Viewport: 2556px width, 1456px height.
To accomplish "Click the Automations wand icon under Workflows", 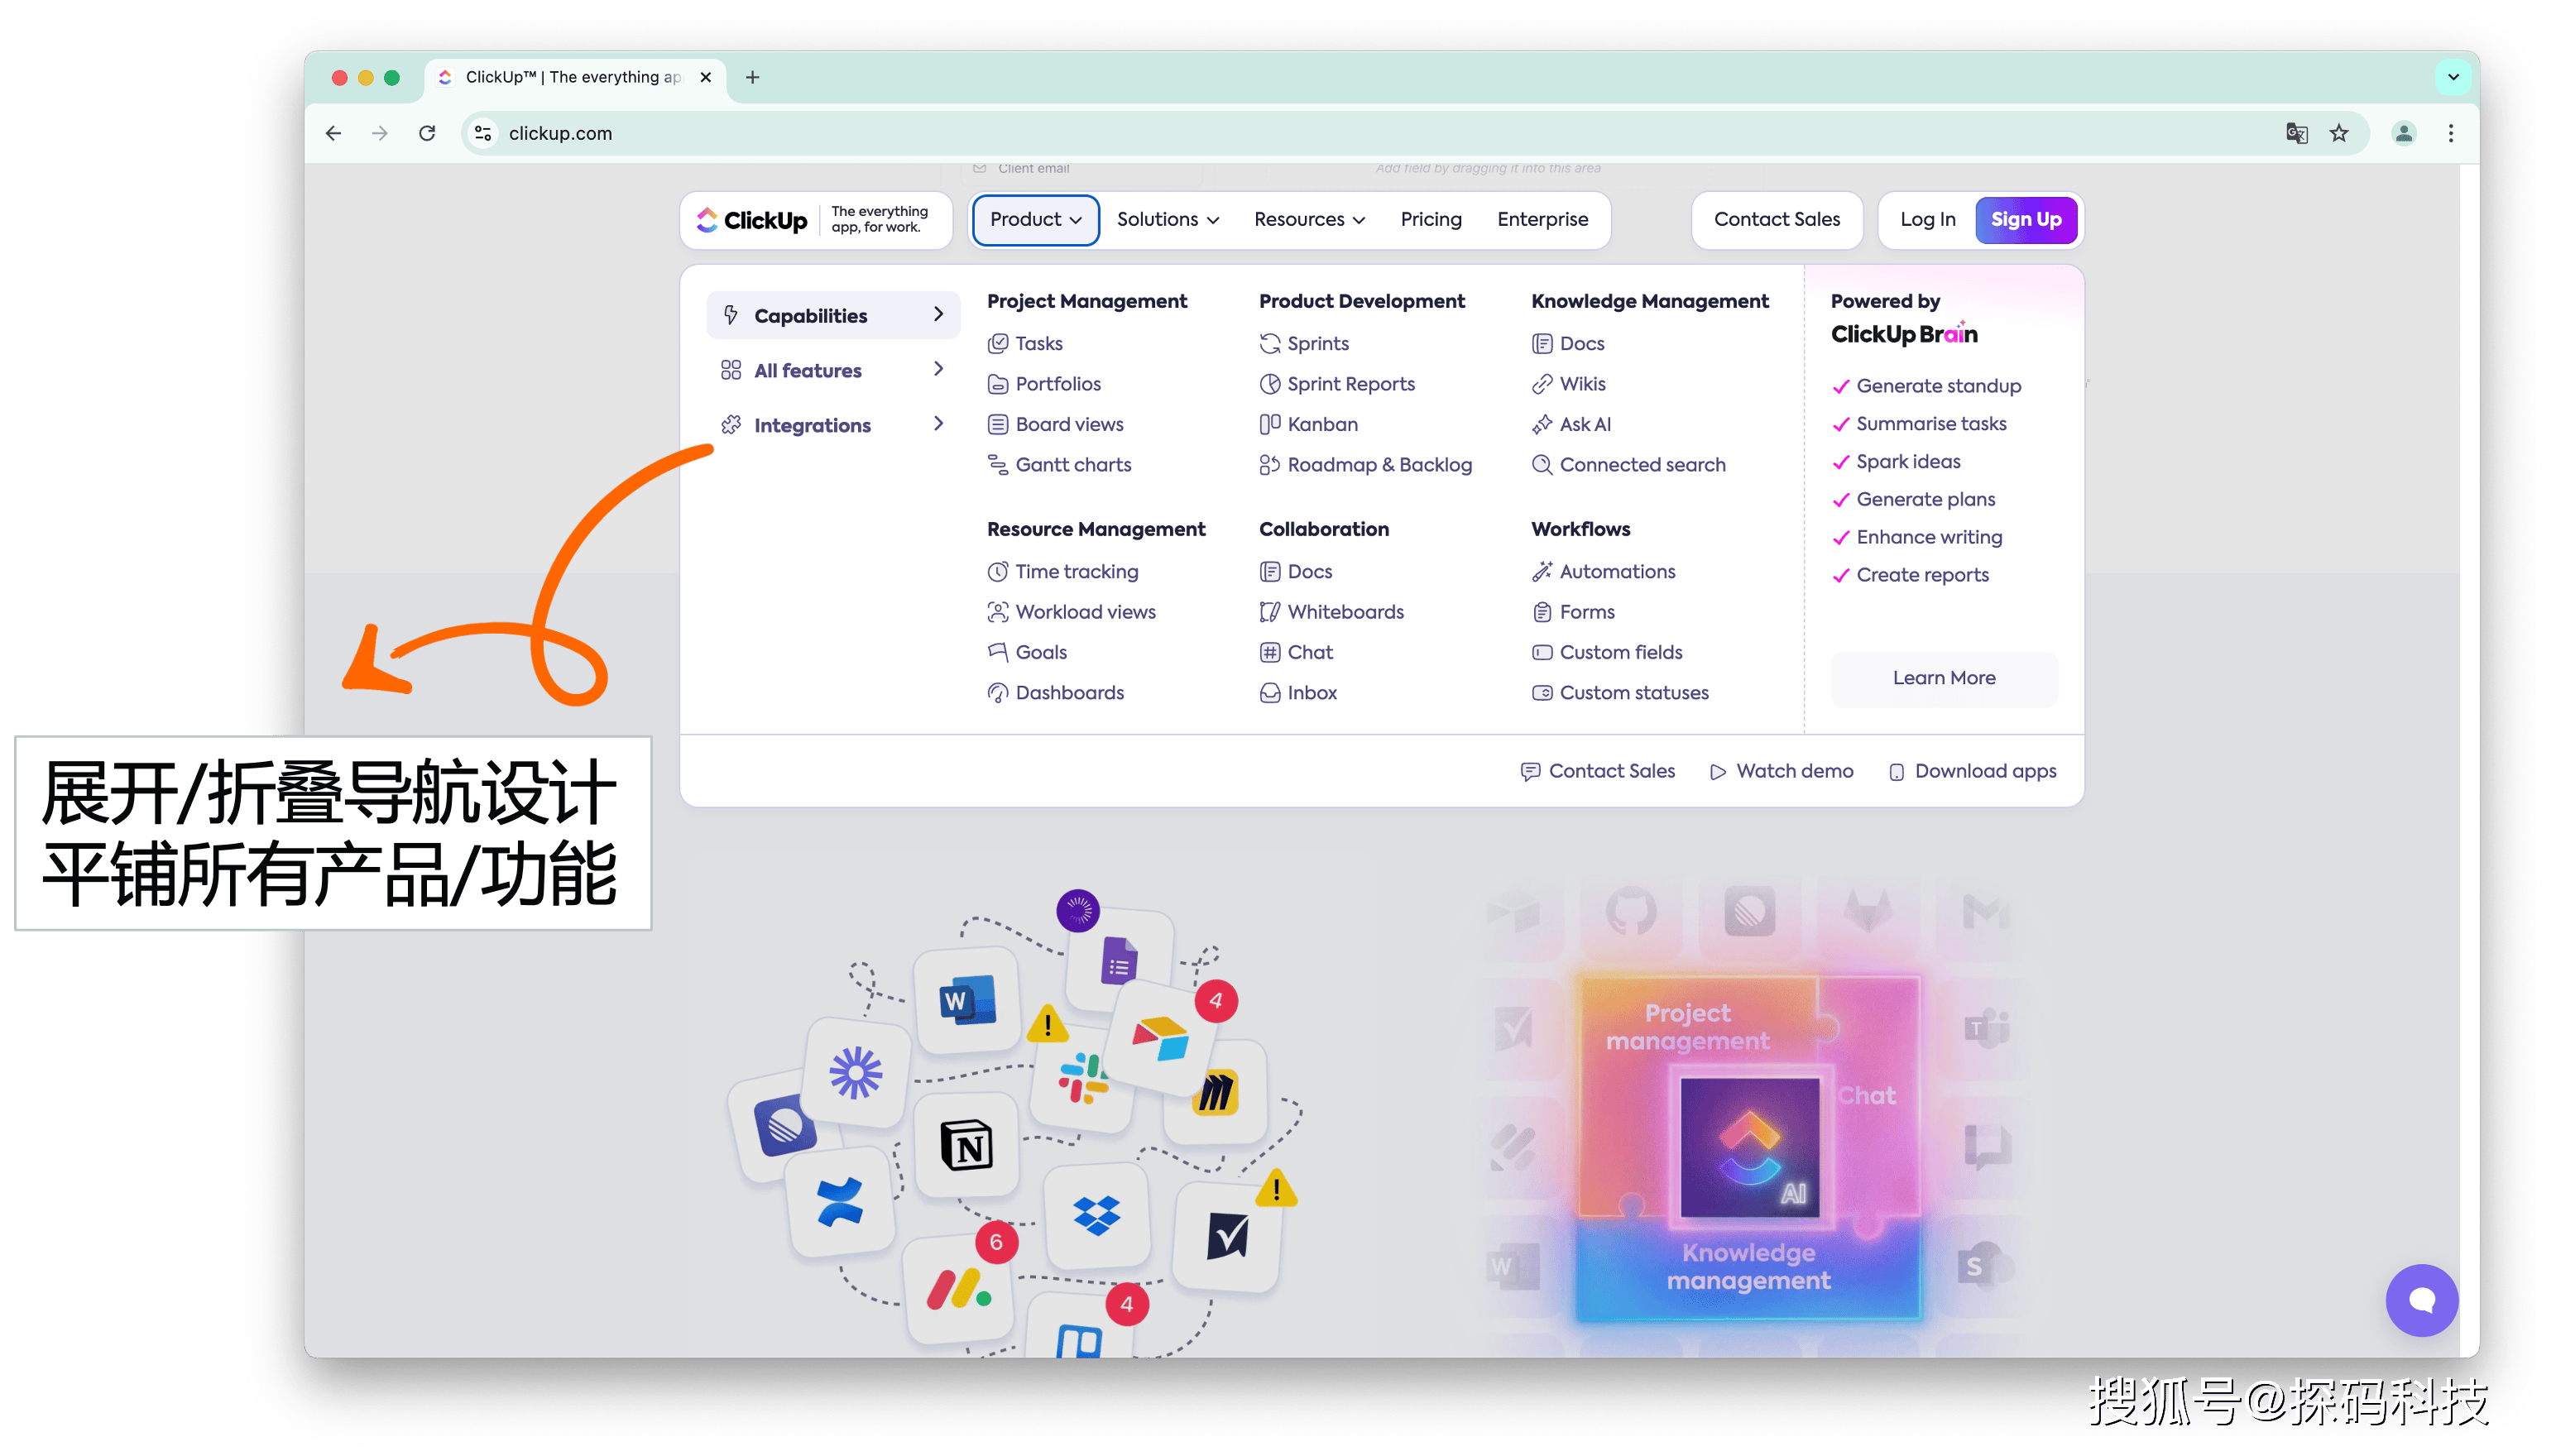I will [1542, 571].
